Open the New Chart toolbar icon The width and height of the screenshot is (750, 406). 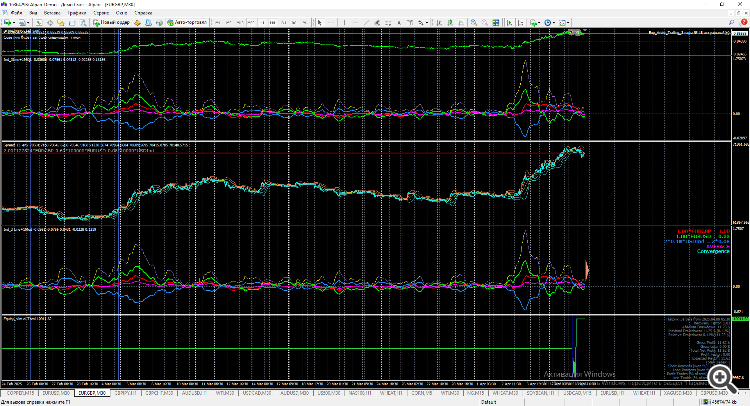coord(7,22)
